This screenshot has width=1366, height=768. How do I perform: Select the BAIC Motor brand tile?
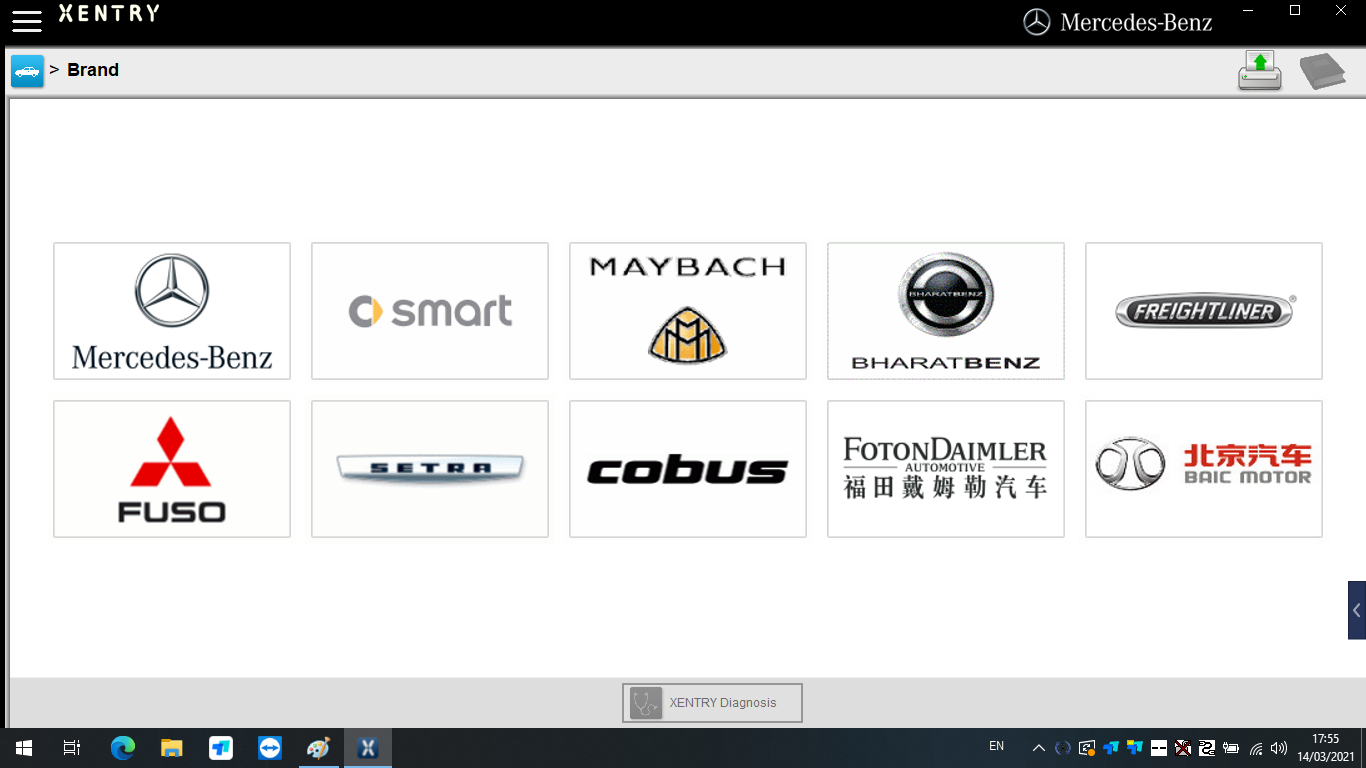(x=1204, y=469)
